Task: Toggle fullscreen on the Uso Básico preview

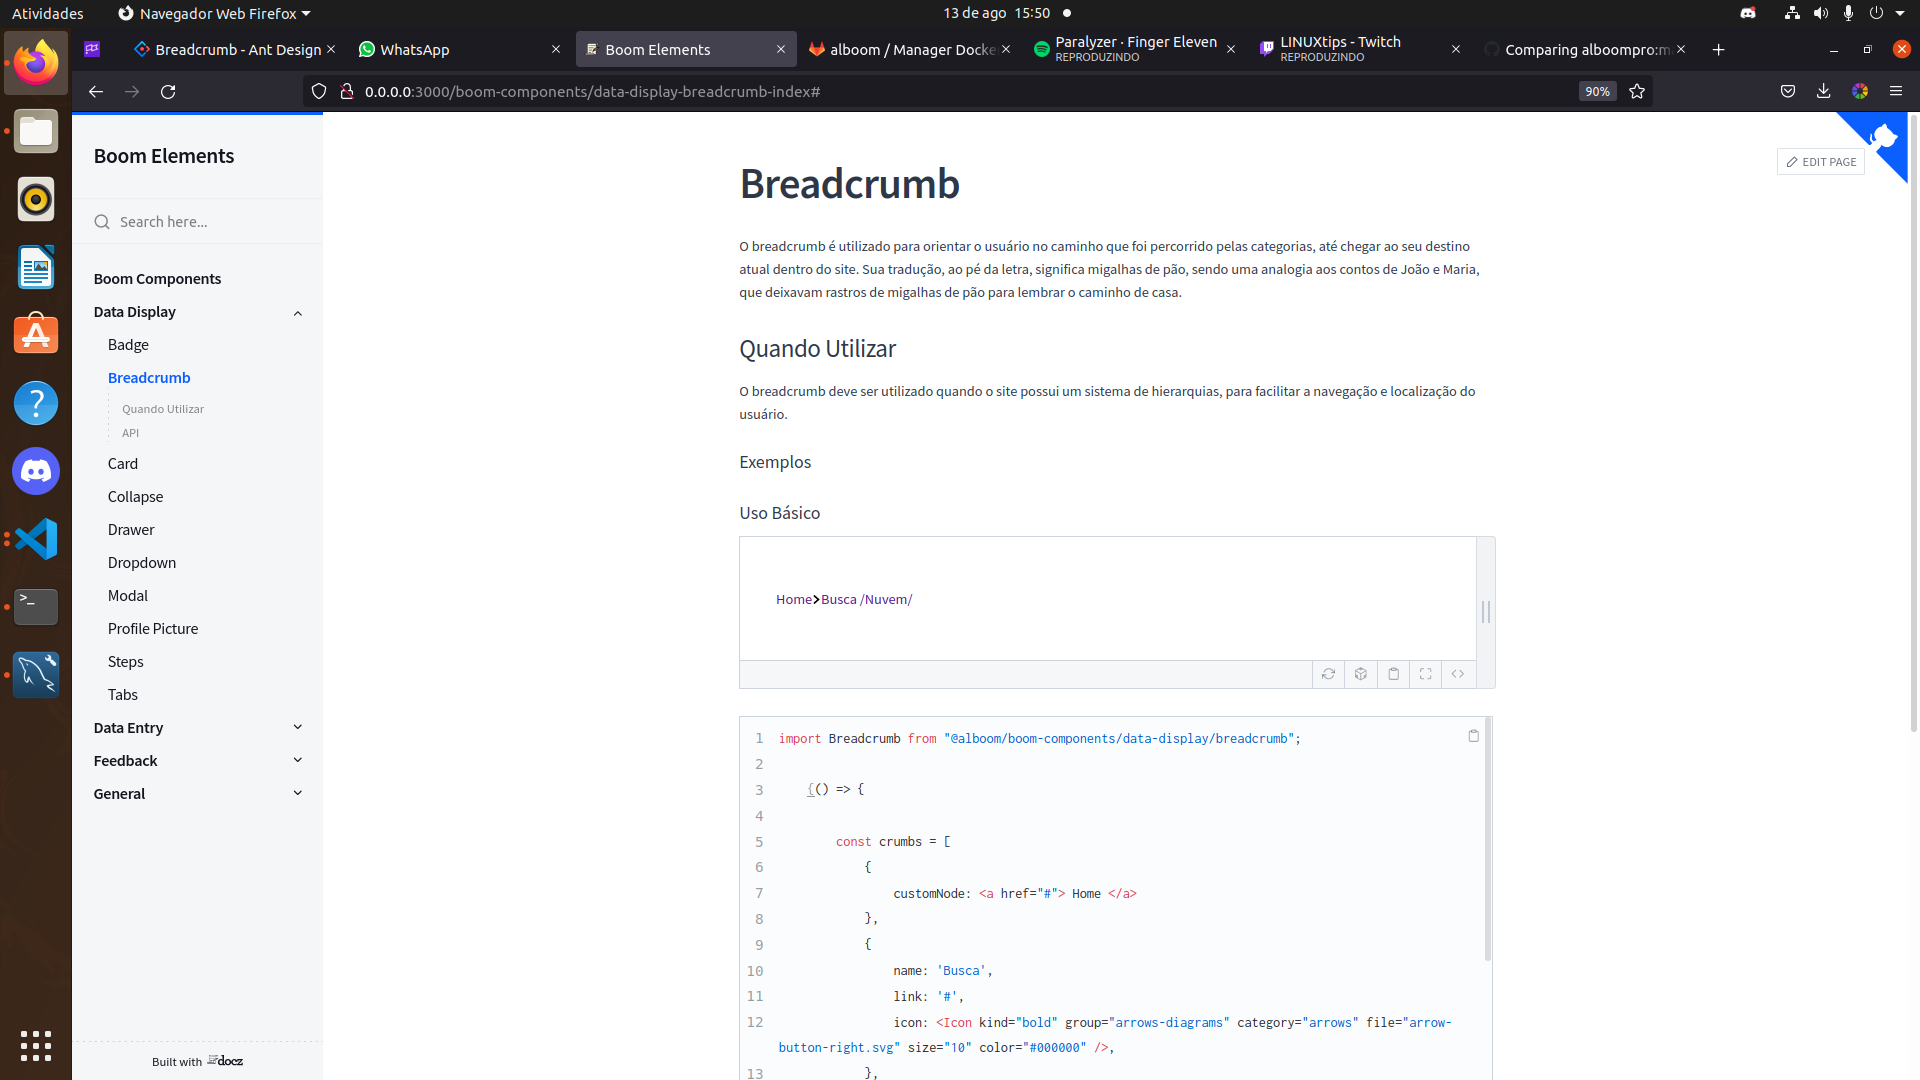Action: tap(1426, 674)
